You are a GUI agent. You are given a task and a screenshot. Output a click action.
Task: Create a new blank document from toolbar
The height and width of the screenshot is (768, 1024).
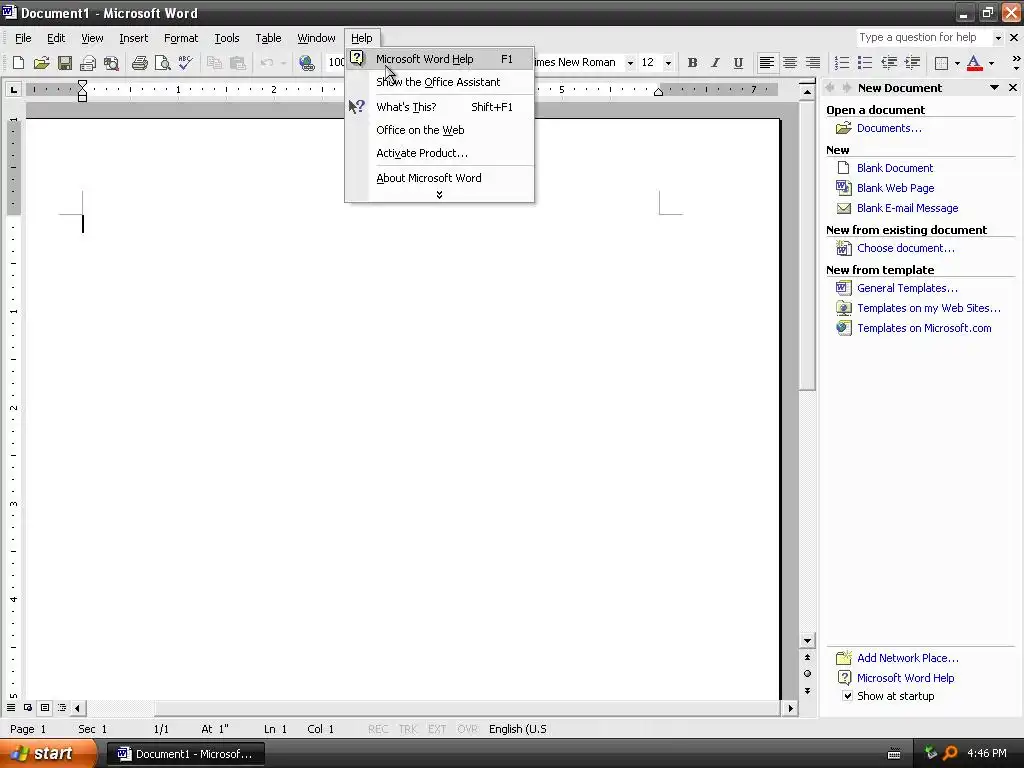[18, 63]
